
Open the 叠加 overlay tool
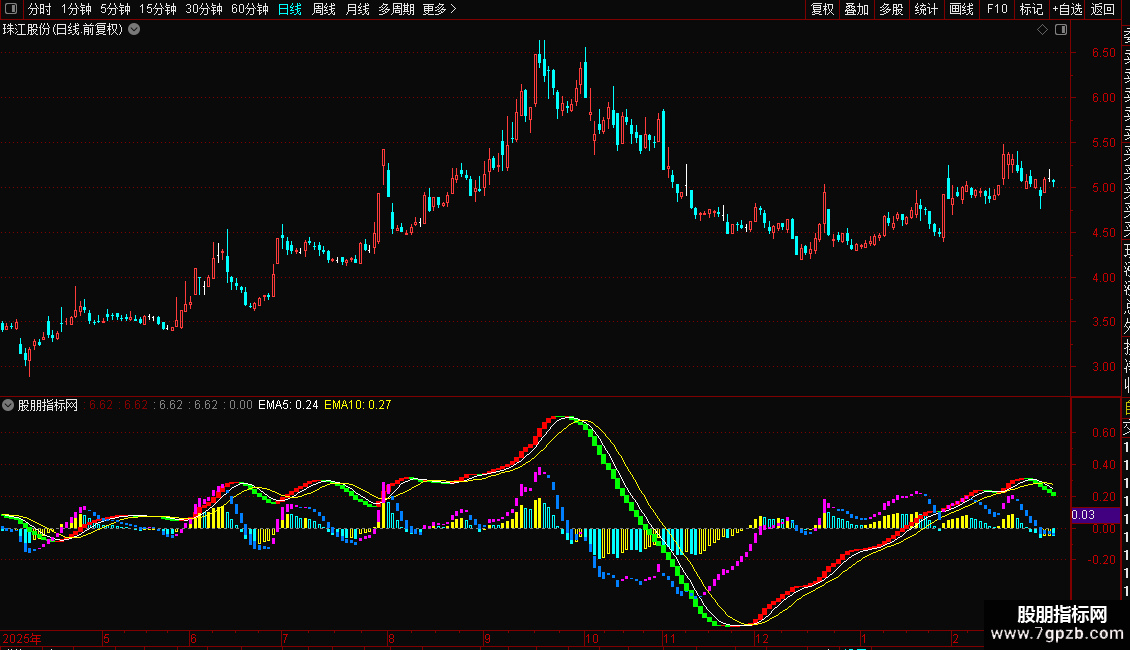856,9
